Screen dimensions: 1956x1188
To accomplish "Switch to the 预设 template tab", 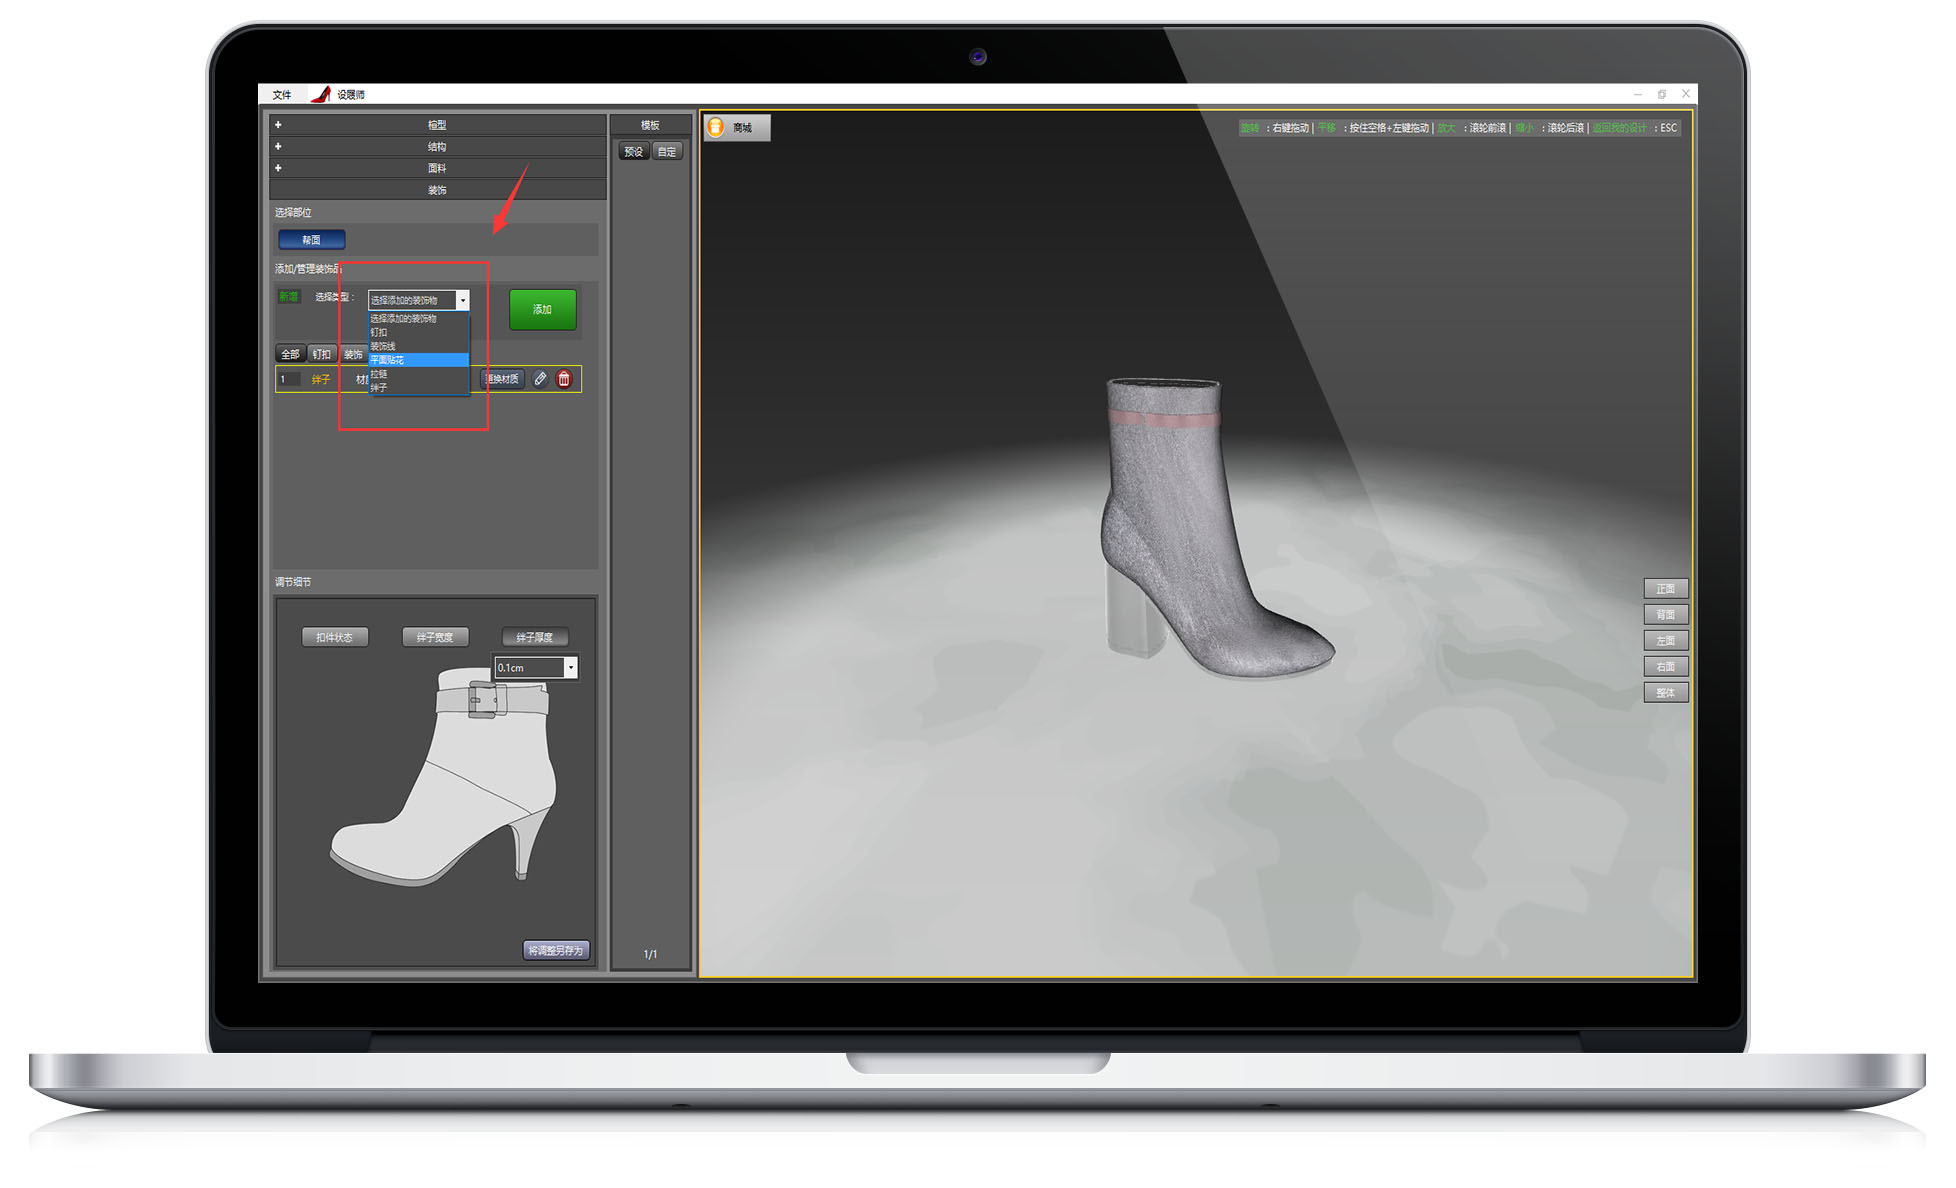I will tap(634, 152).
